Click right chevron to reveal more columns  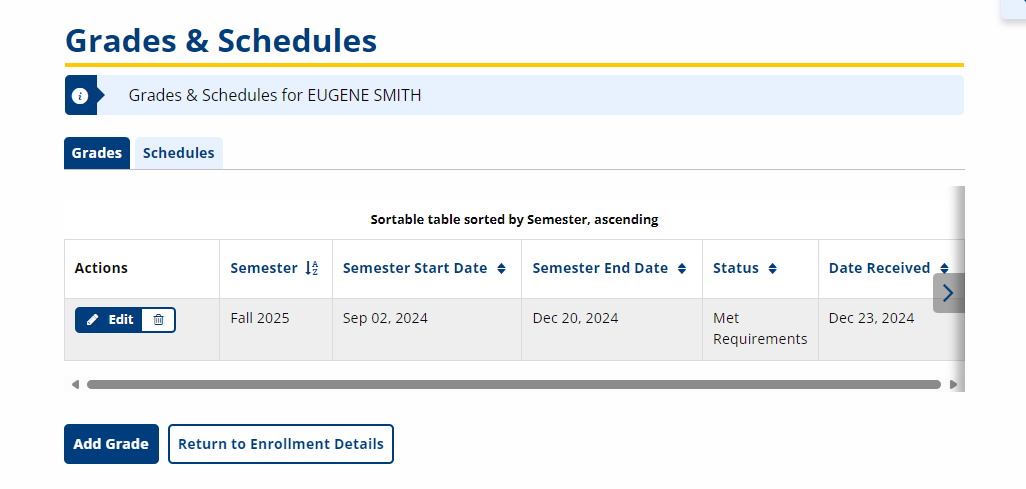948,293
